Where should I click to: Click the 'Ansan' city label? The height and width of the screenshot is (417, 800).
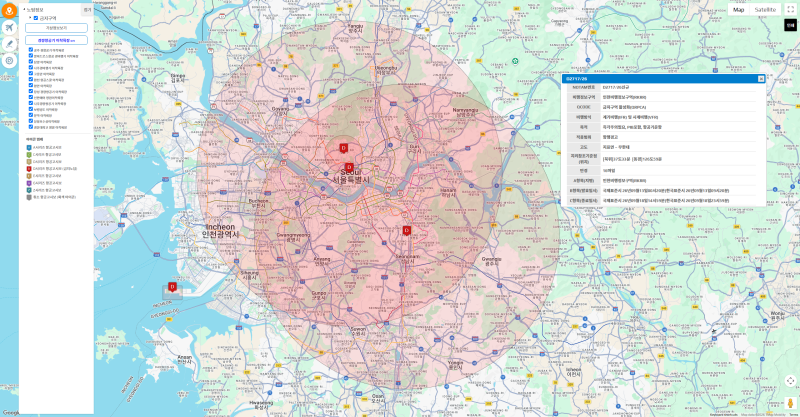[184, 357]
